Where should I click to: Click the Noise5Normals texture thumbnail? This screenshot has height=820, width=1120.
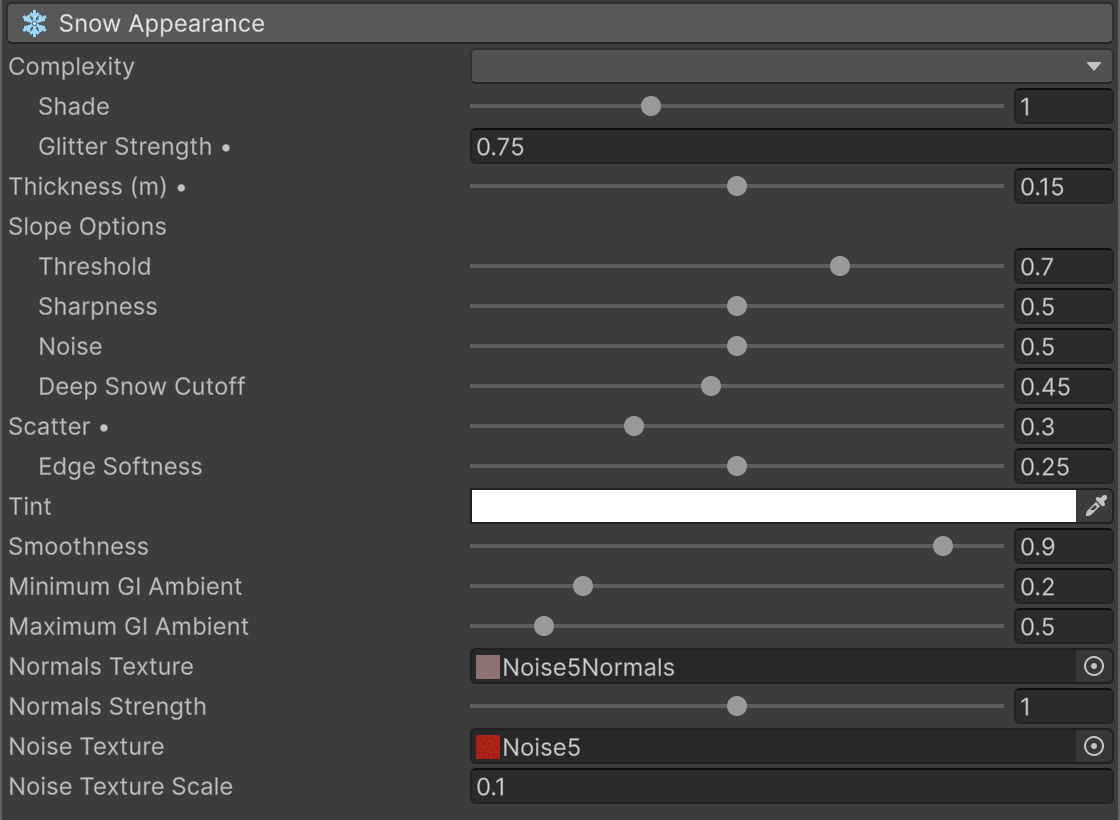click(487, 667)
